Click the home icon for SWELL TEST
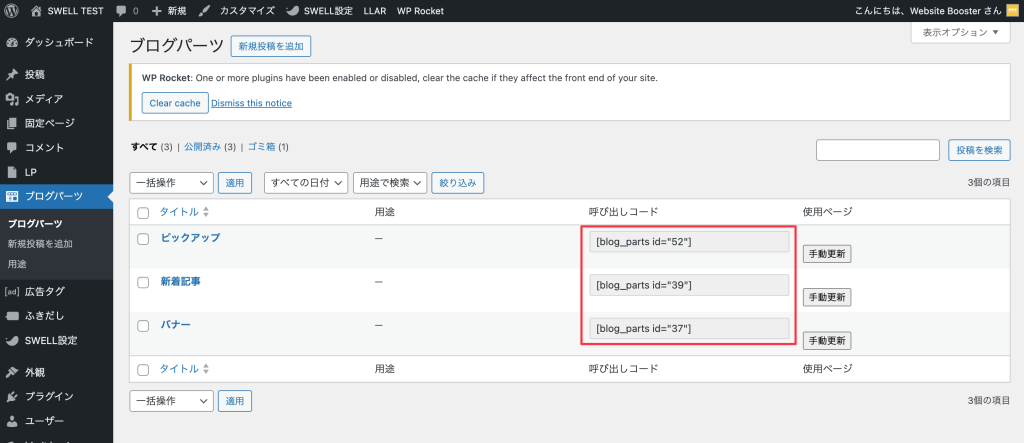Image resolution: width=1024 pixels, height=443 pixels. click(x=36, y=10)
